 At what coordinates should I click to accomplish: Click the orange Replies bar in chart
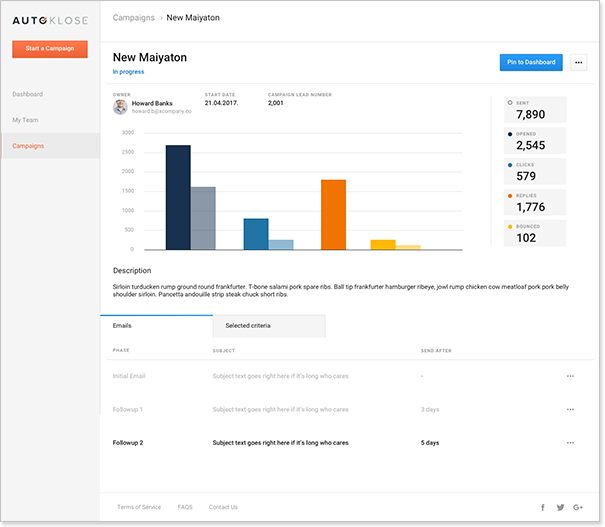pyautogui.click(x=333, y=214)
